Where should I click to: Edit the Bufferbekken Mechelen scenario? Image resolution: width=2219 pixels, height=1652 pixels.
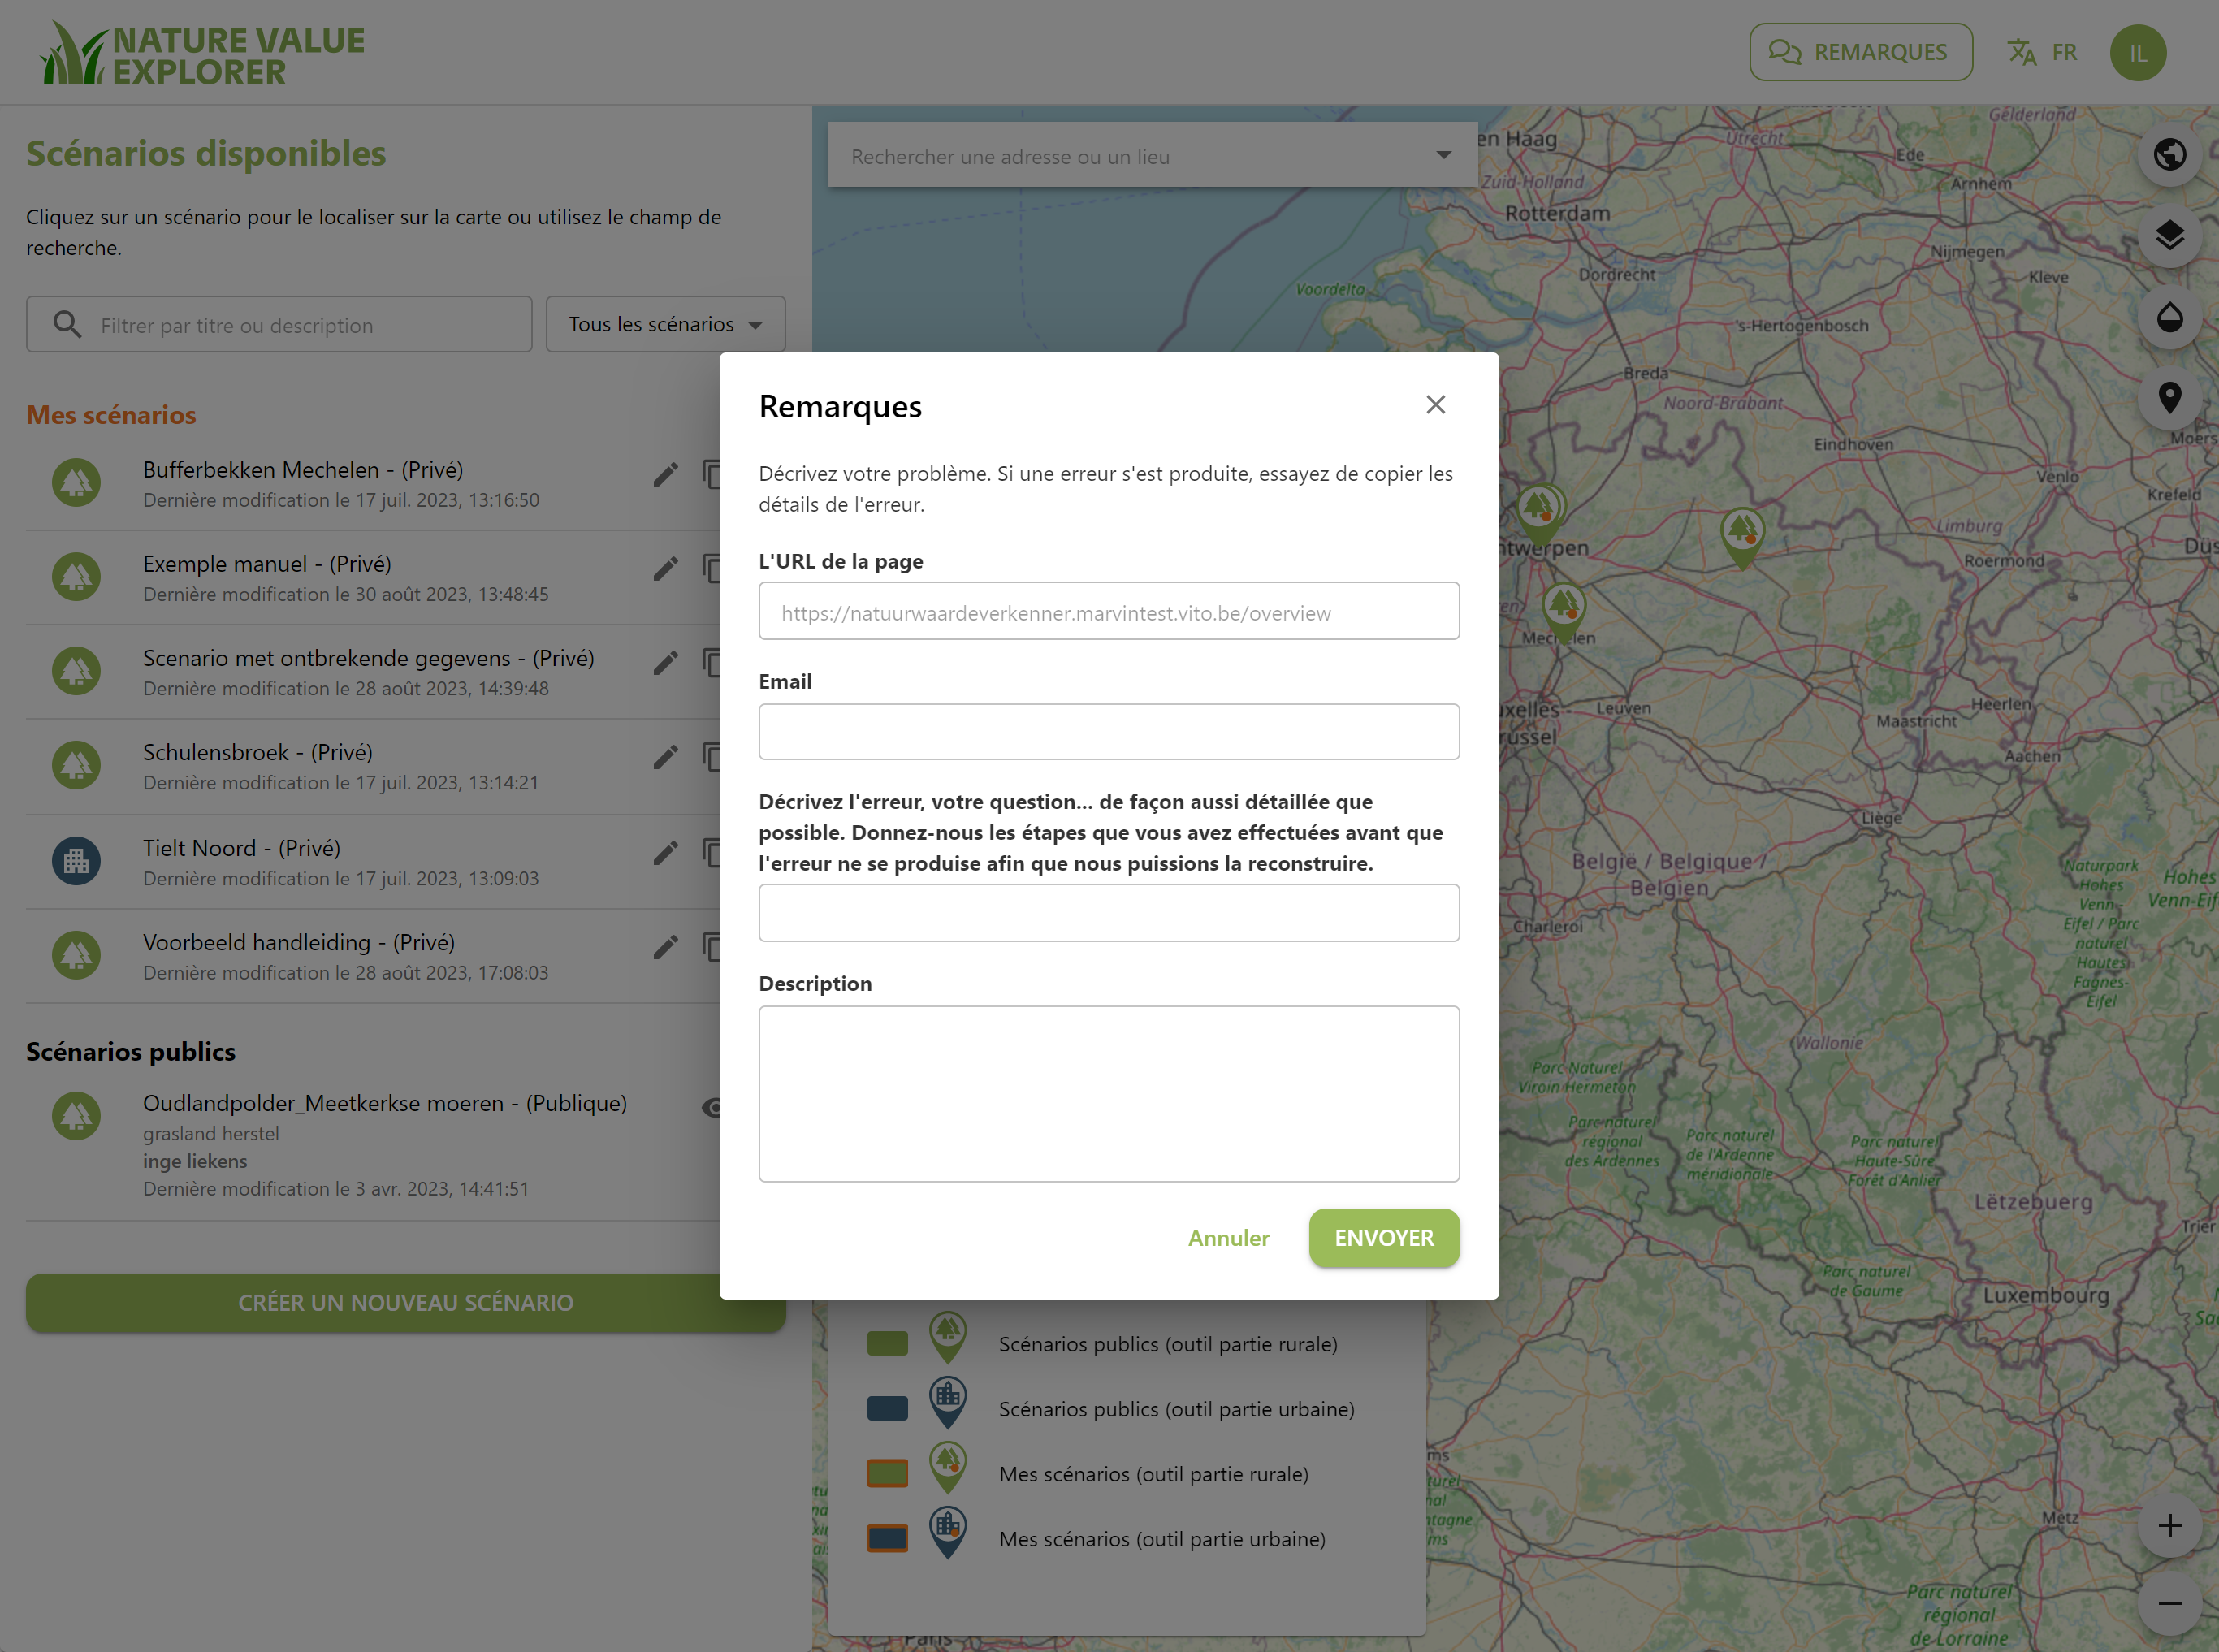666,474
